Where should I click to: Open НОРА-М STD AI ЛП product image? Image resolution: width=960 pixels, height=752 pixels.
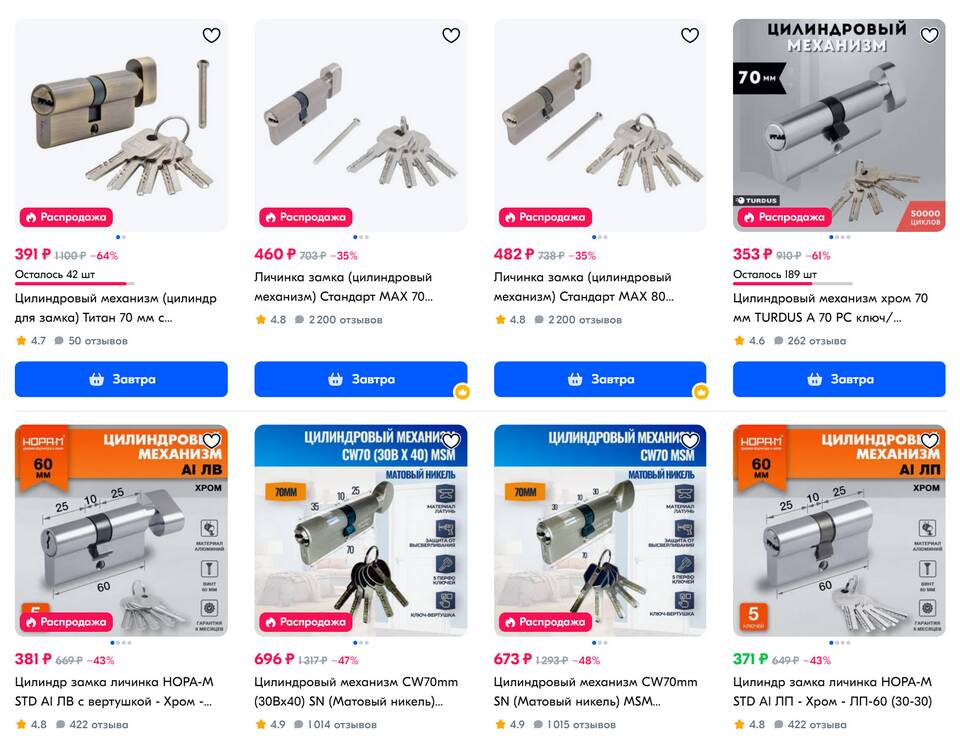839,530
